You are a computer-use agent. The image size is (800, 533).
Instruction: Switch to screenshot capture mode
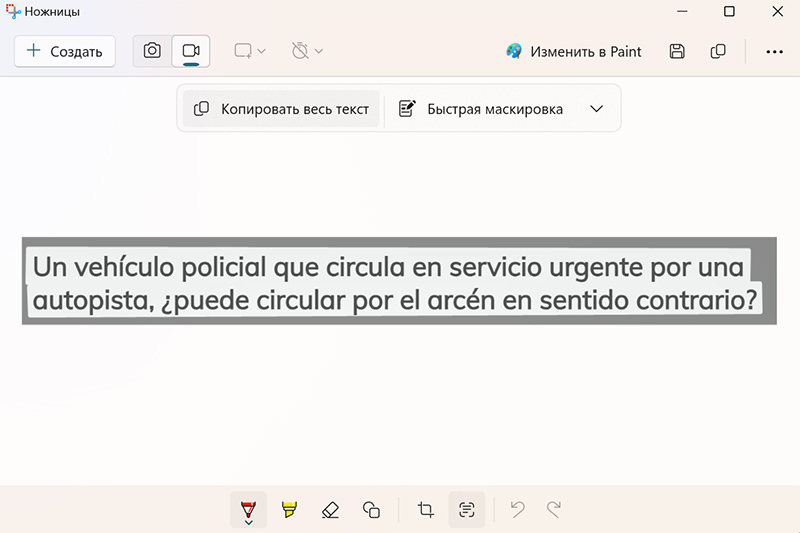pos(152,51)
